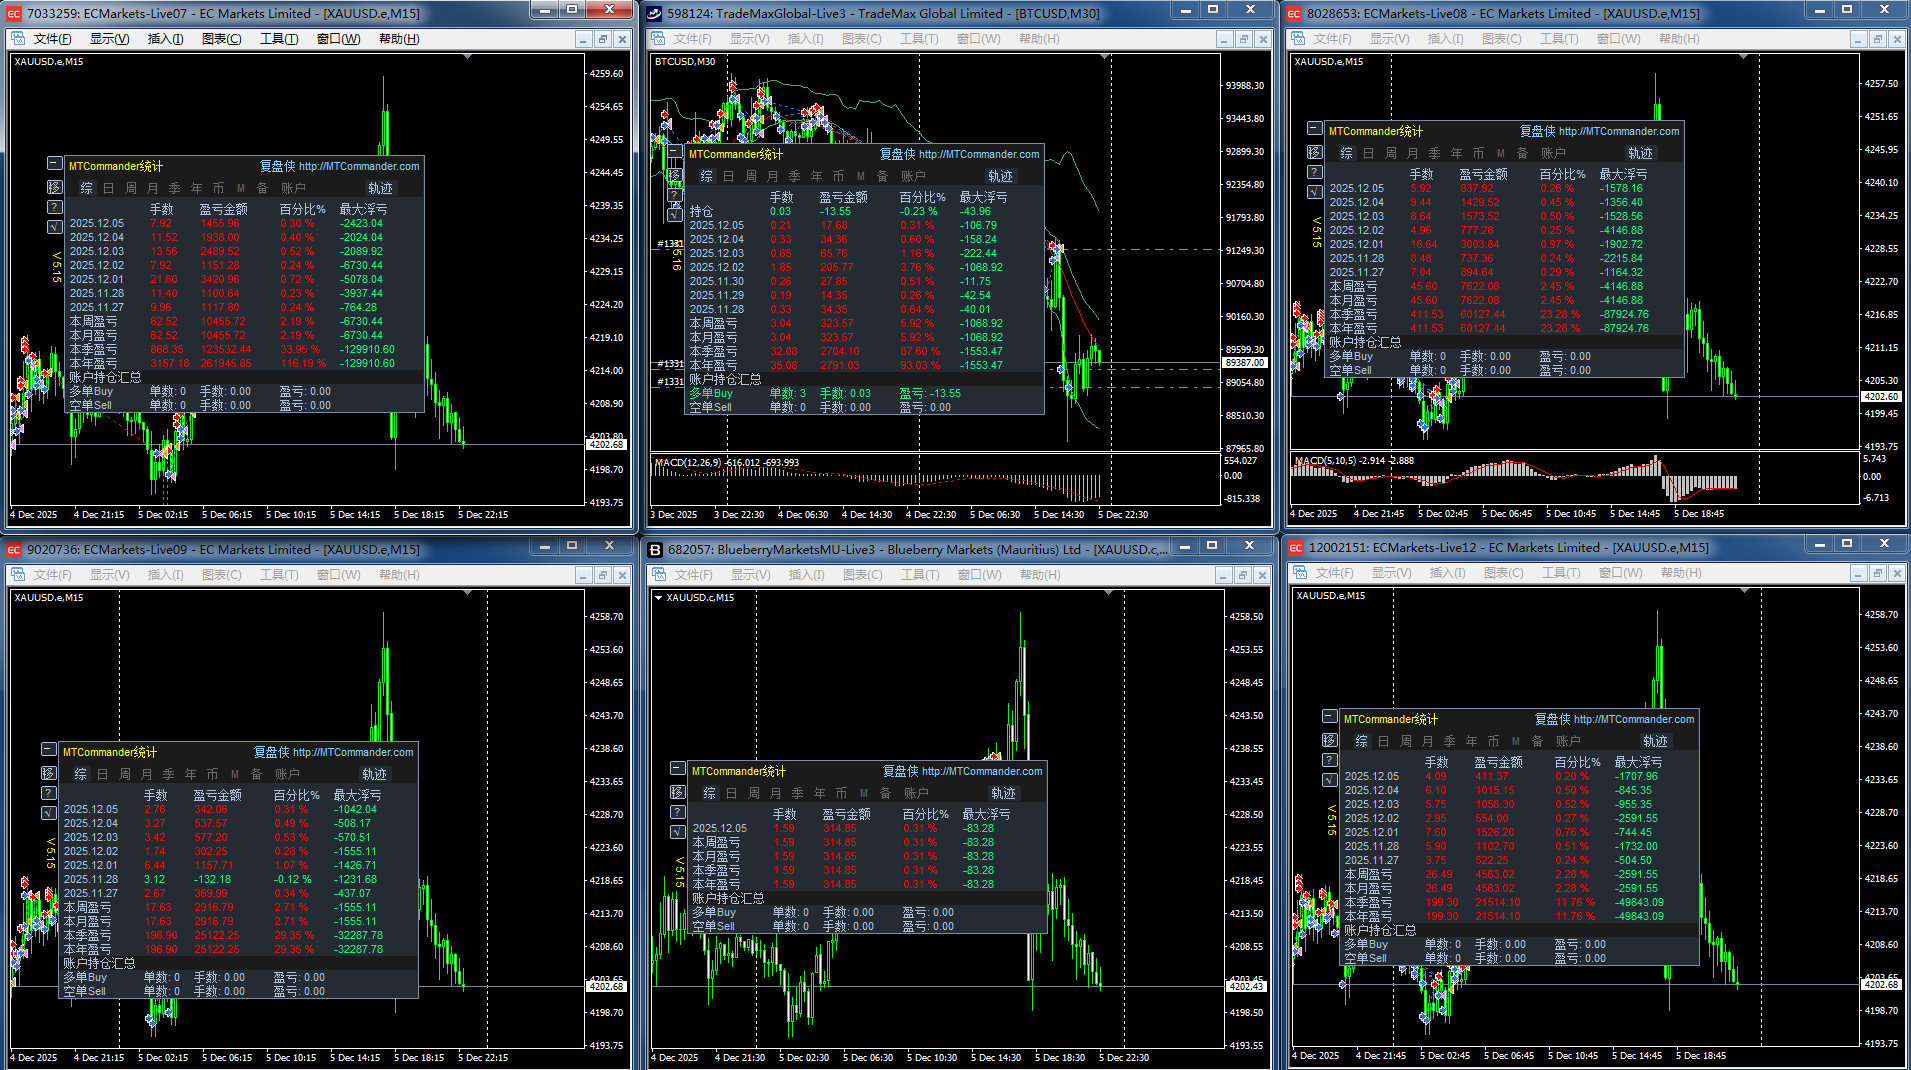Collapse the MTCommander panel in window 598124

pyautogui.click(x=675, y=151)
